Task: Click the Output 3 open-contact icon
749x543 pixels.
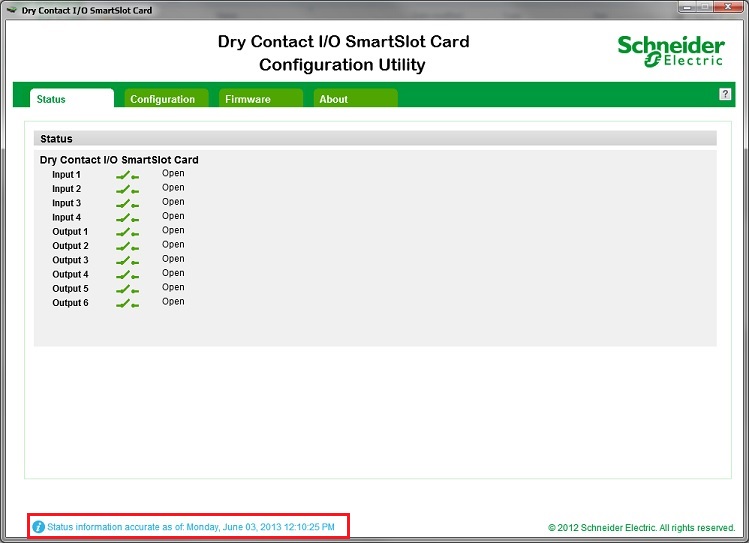Action: coord(128,261)
